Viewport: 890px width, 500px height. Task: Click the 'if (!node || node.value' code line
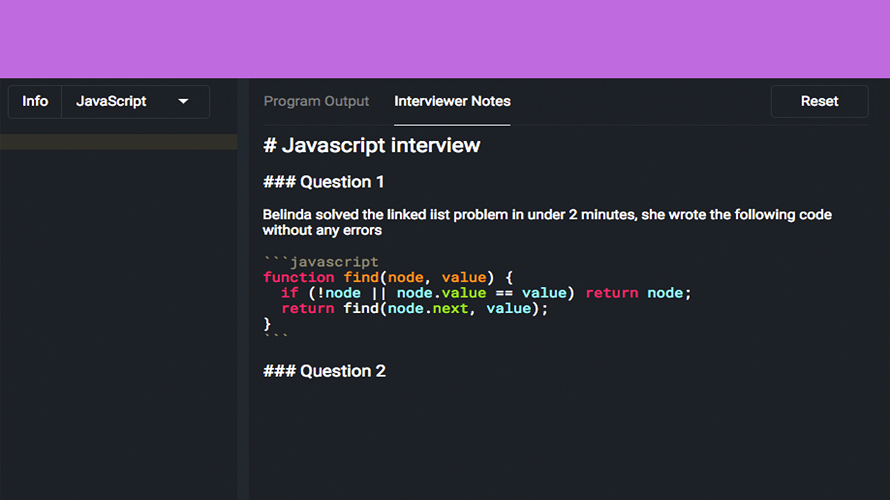point(486,293)
